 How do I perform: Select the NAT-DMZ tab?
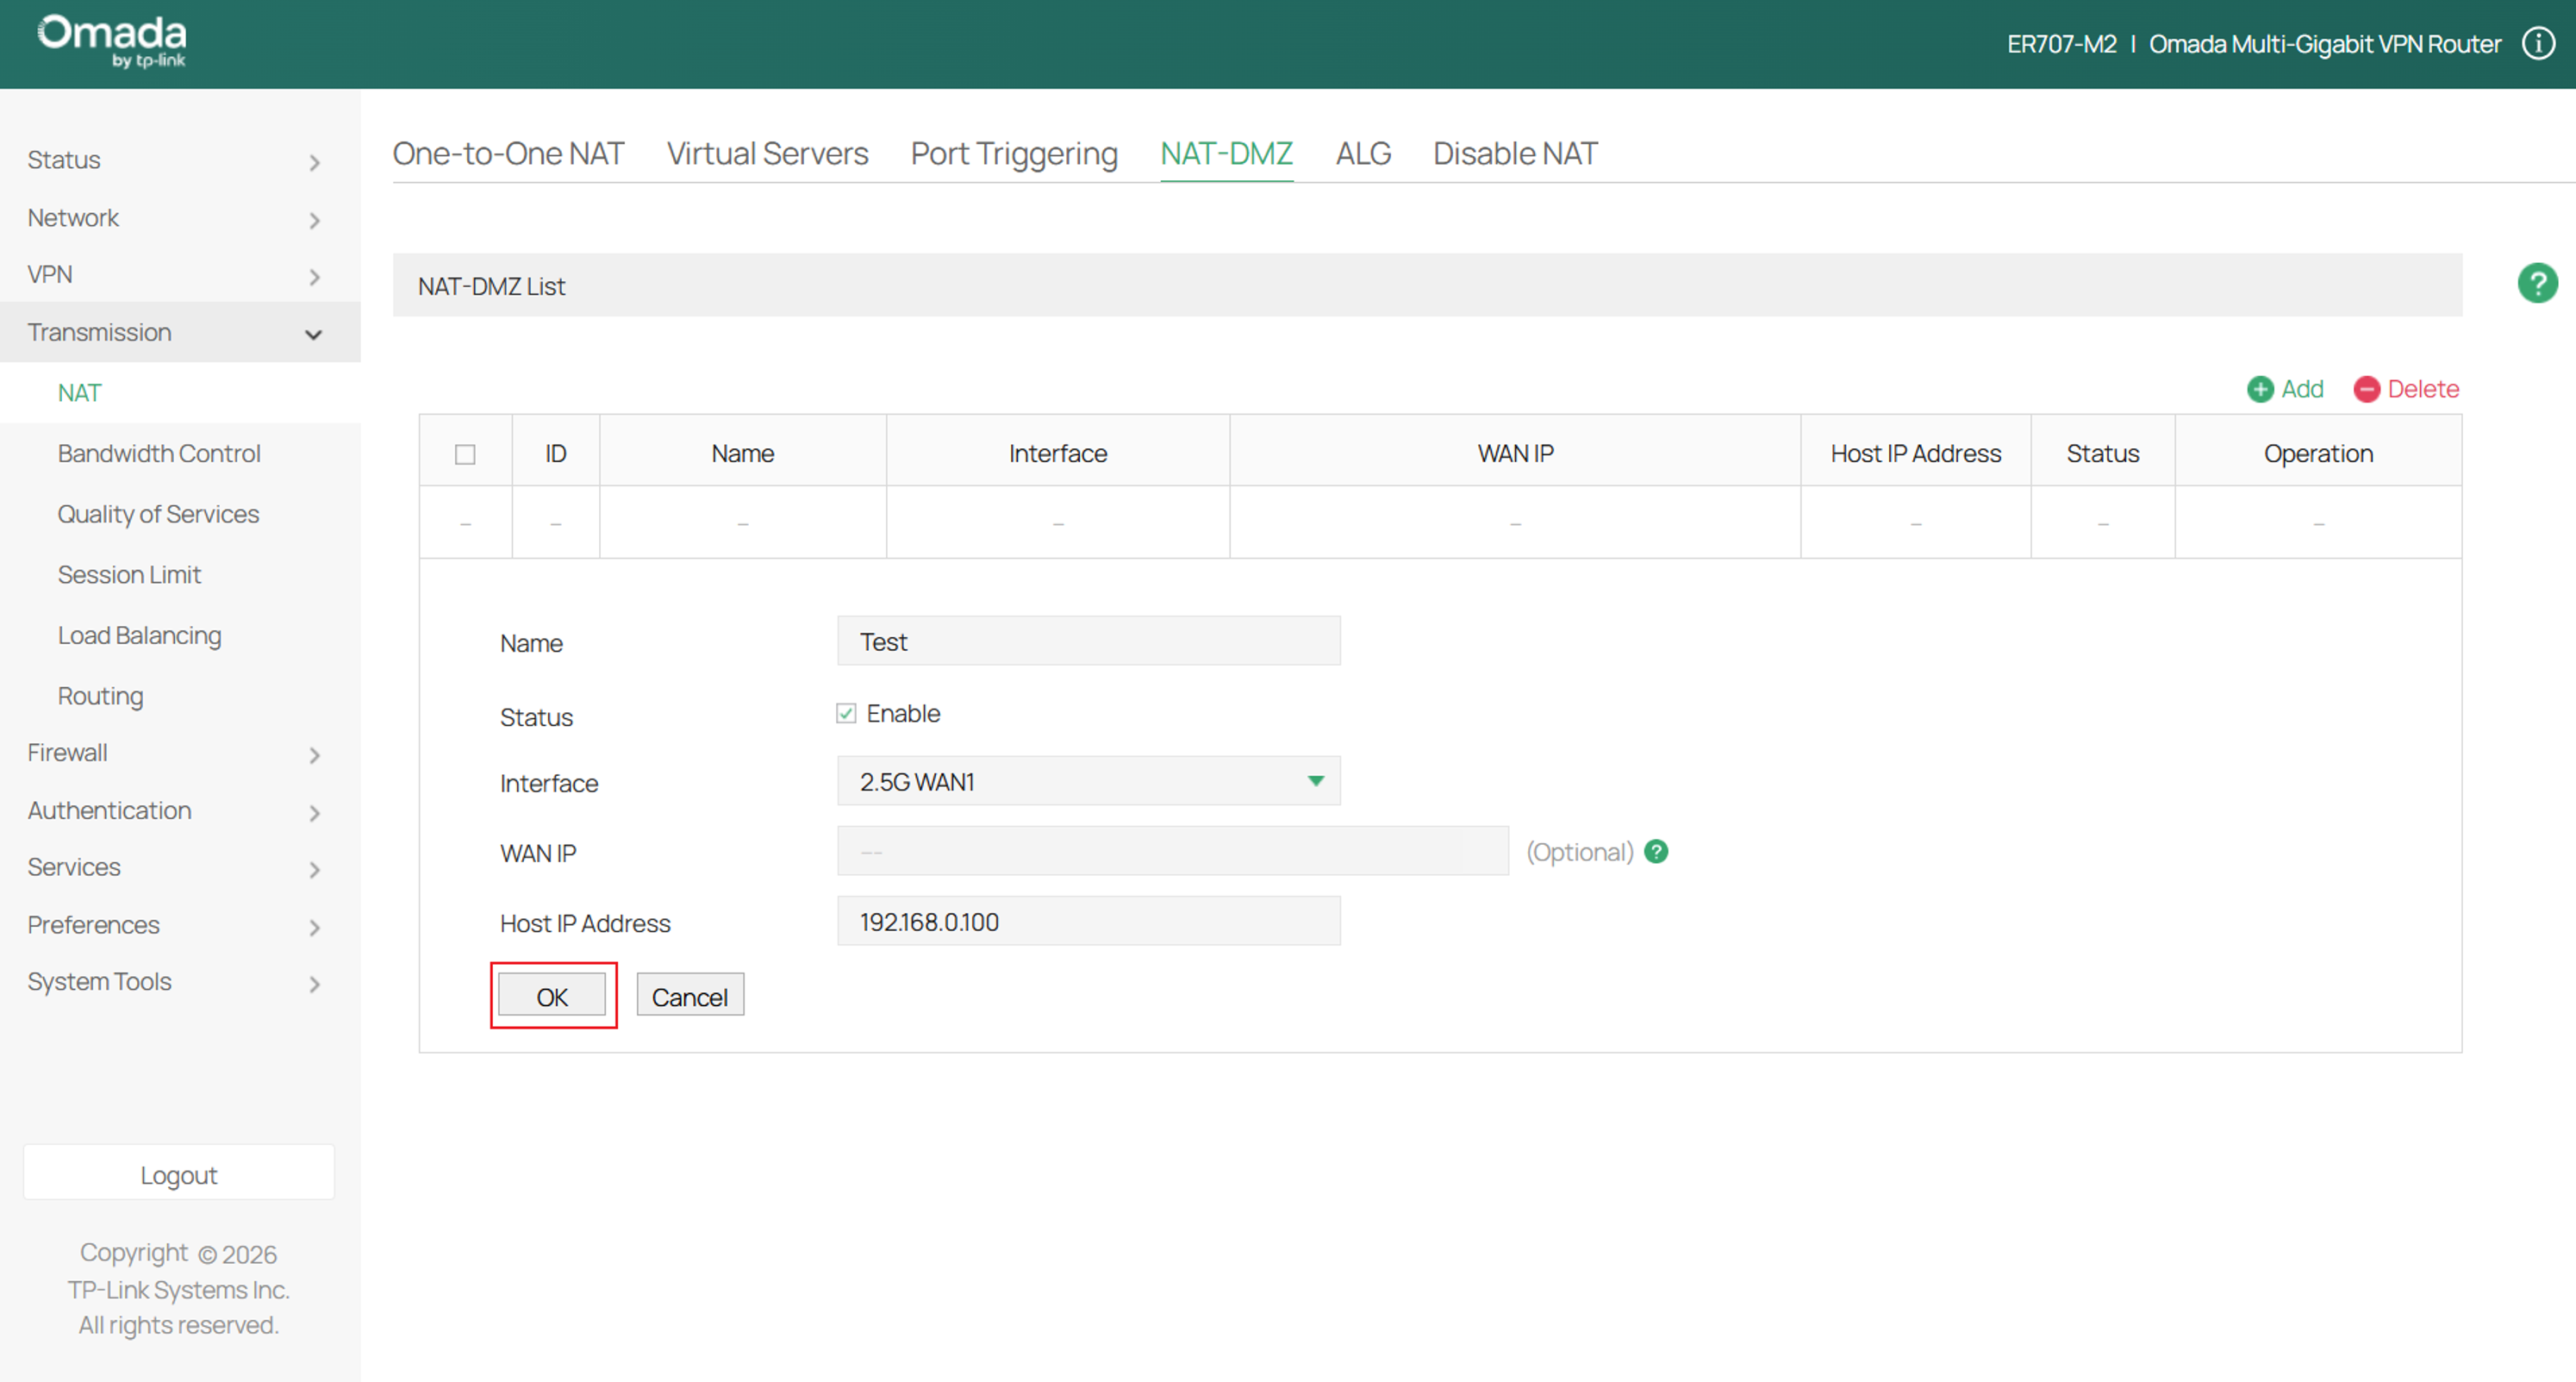[1226, 153]
